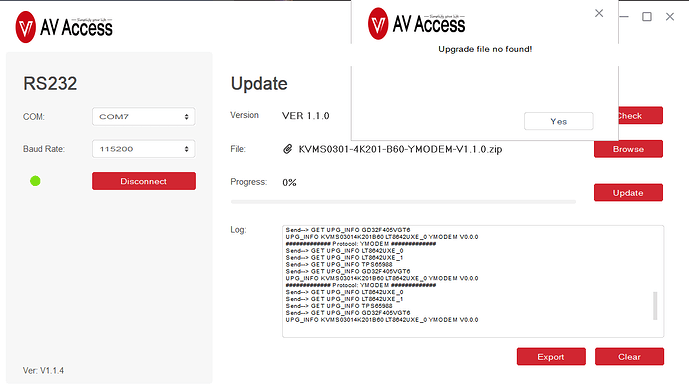Maximize the main application window
This screenshot has height=389, width=689.
point(647,17)
